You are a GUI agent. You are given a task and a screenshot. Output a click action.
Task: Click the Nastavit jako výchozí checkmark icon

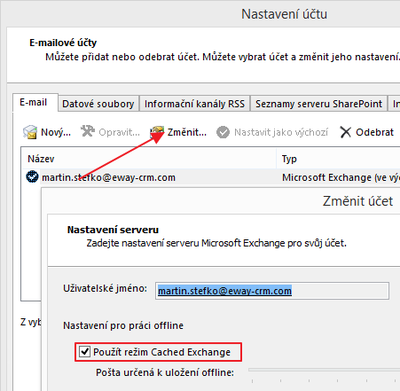point(223,132)
